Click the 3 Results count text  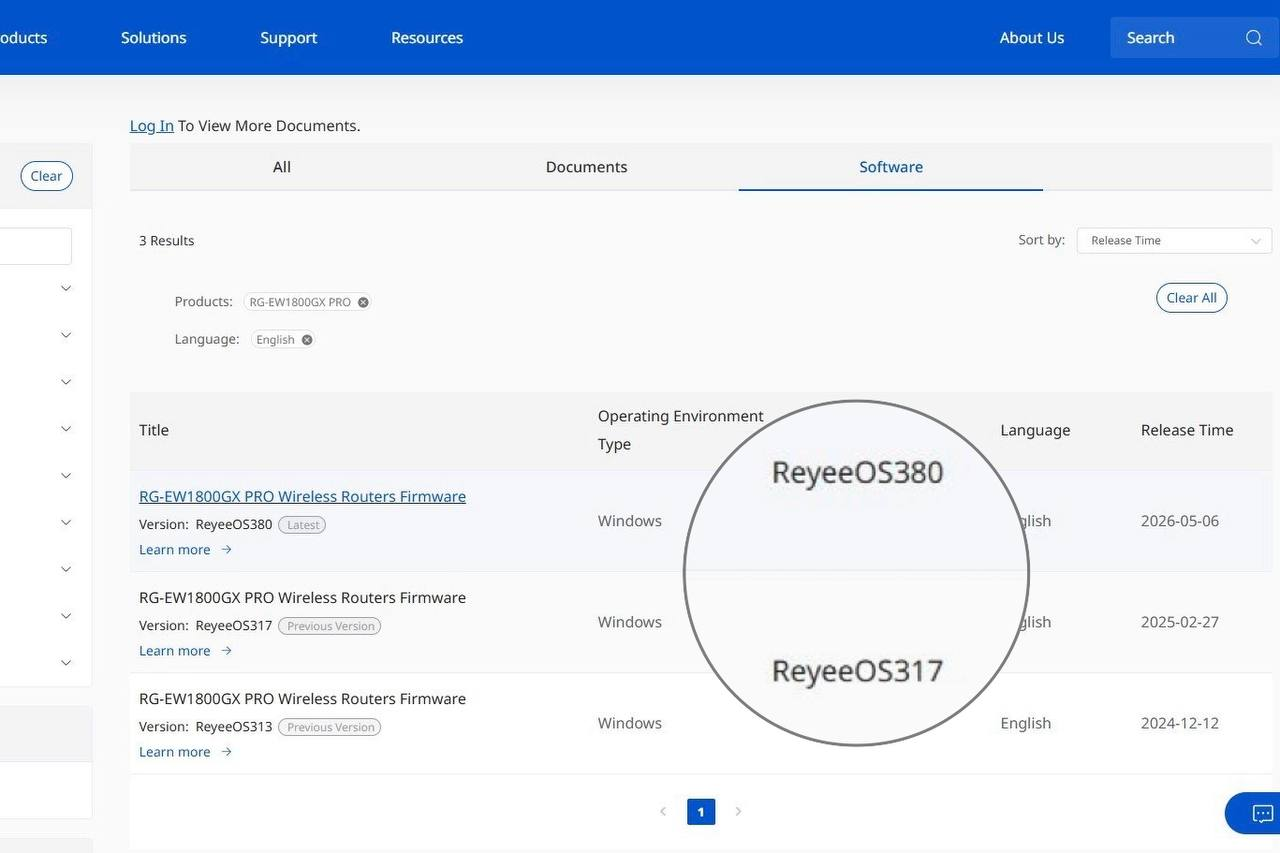pos(167,241)
